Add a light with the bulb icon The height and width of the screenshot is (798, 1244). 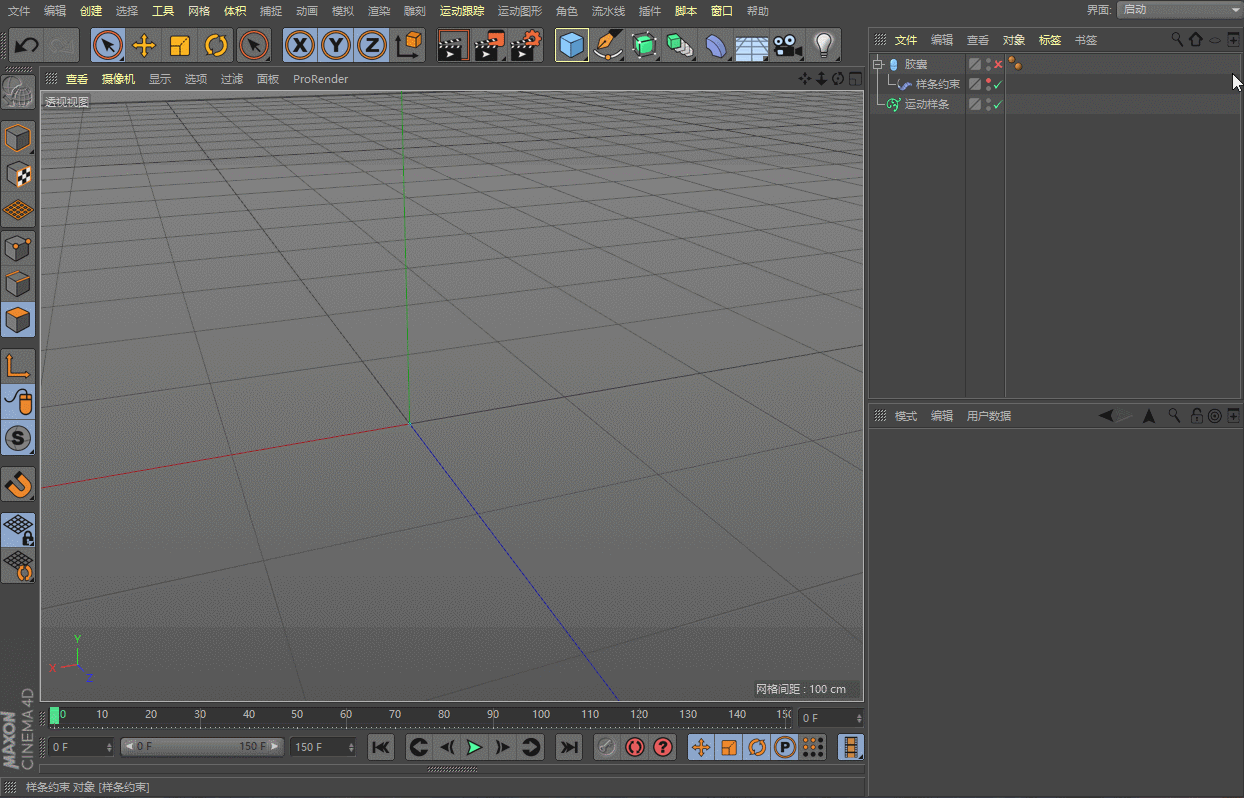pos(823,45)
